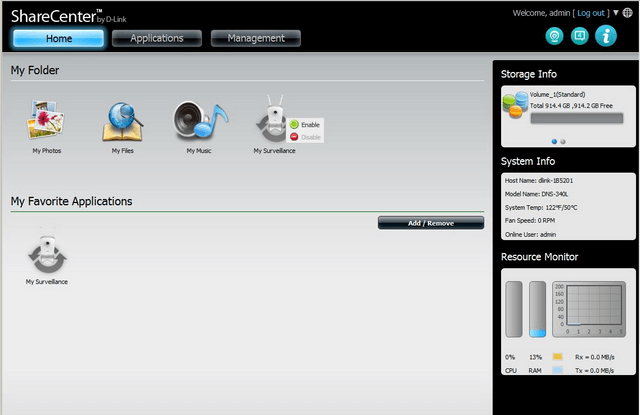Screen dimensions: 640x415
Task: Select the first blue pagination dot in Storage Info
Action: coord(554,142)
